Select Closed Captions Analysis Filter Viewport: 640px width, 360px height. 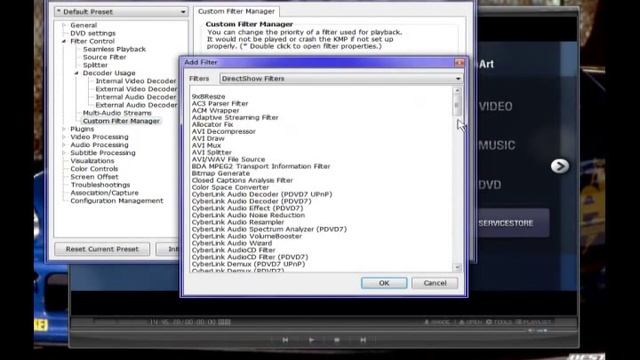coord(242,180)
